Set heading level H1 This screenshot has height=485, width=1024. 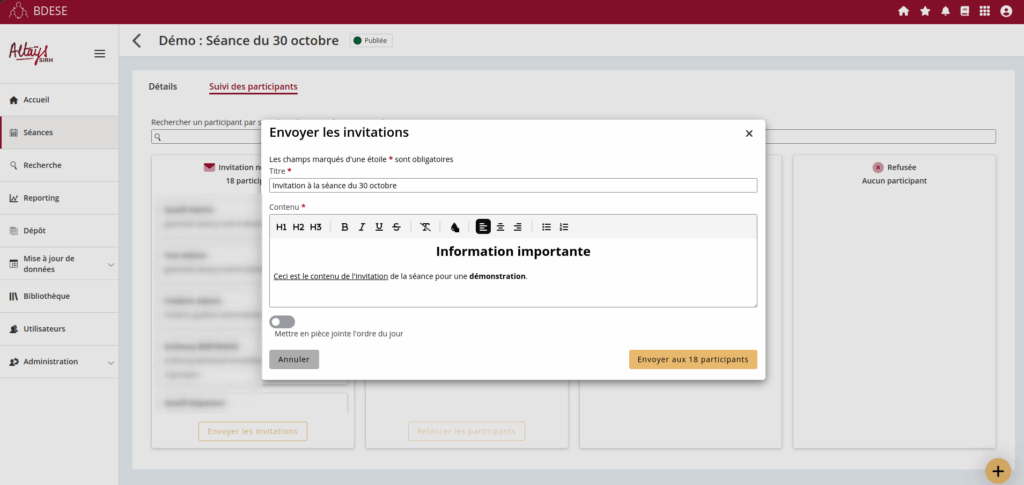(x=281, y=227)
